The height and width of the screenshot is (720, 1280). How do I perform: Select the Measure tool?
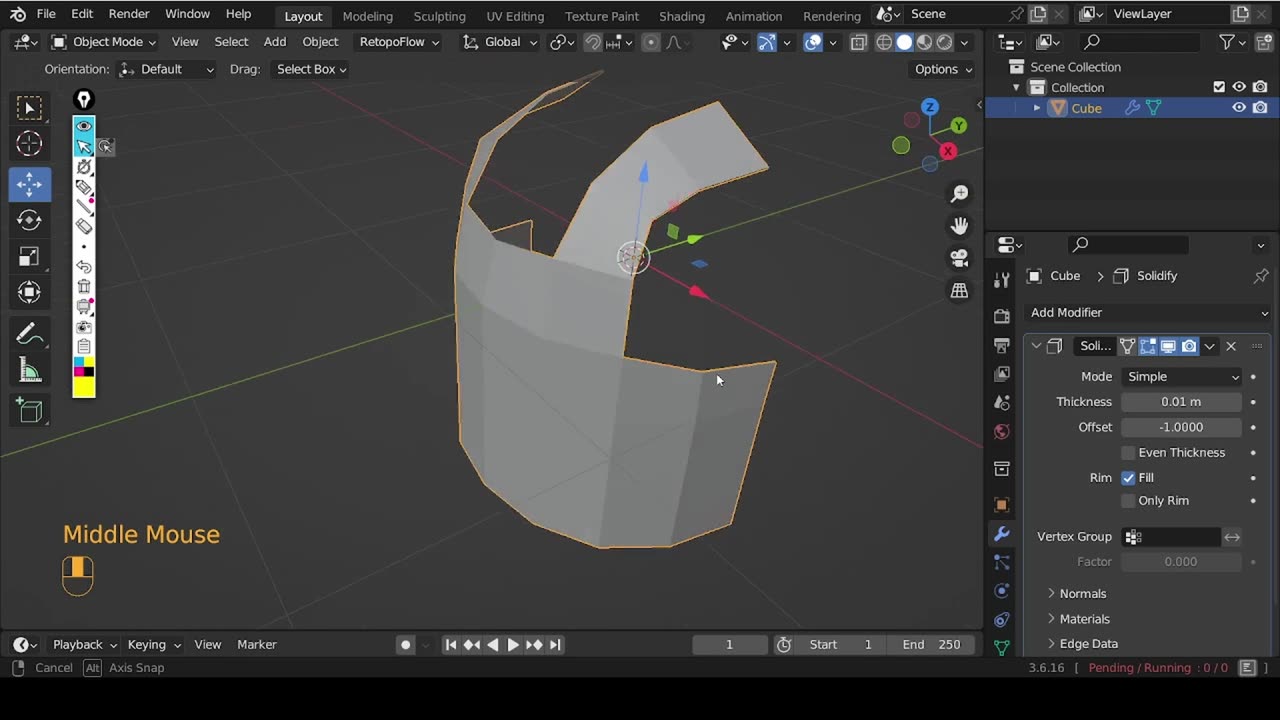(29, 371)
